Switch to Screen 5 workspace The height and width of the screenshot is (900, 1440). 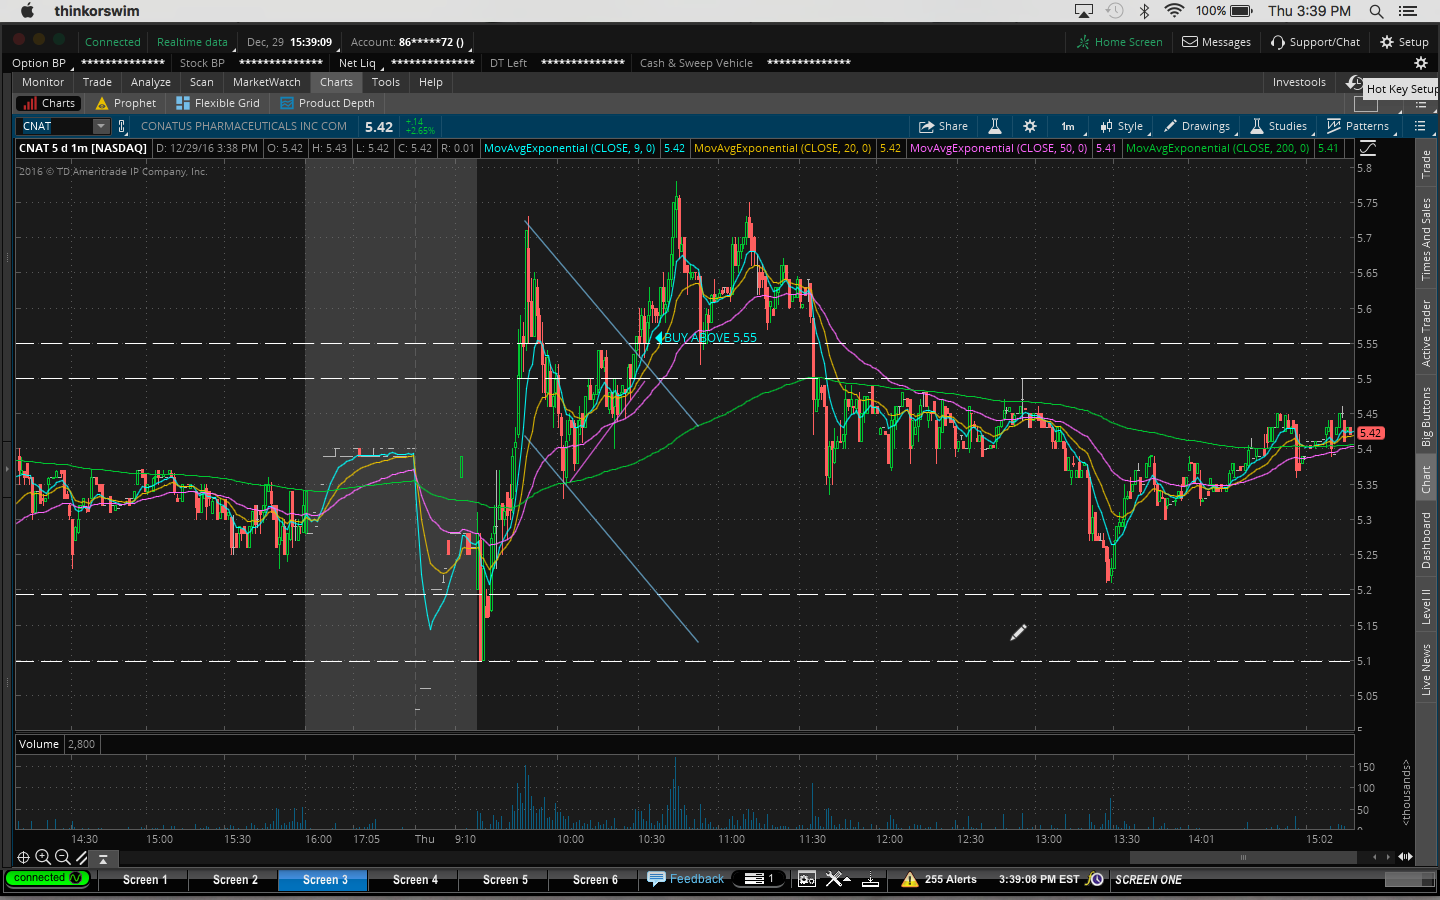[505, 880]
